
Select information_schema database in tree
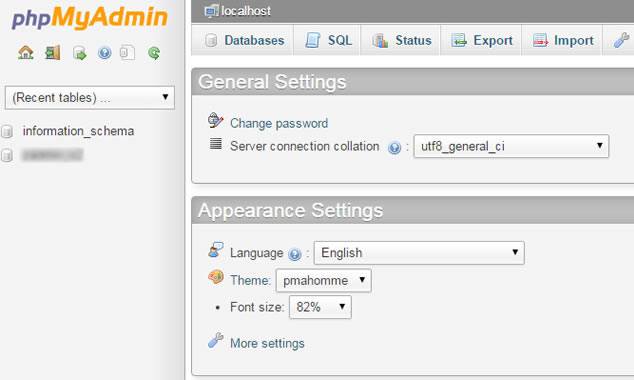tap(78, 131)
